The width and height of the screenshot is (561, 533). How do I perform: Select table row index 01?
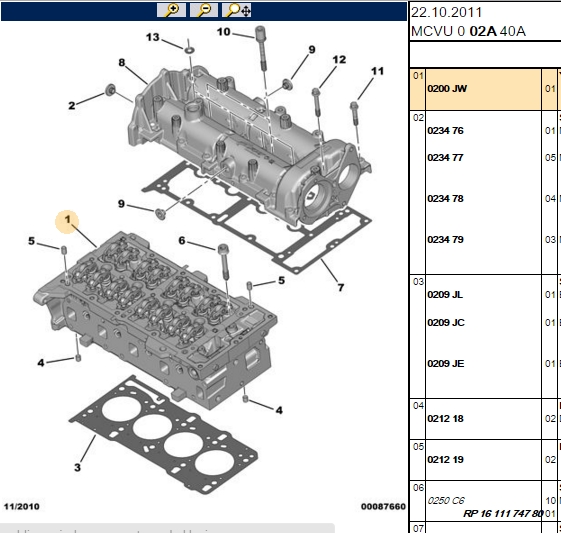pyautogui.click(x=418, y=76)
